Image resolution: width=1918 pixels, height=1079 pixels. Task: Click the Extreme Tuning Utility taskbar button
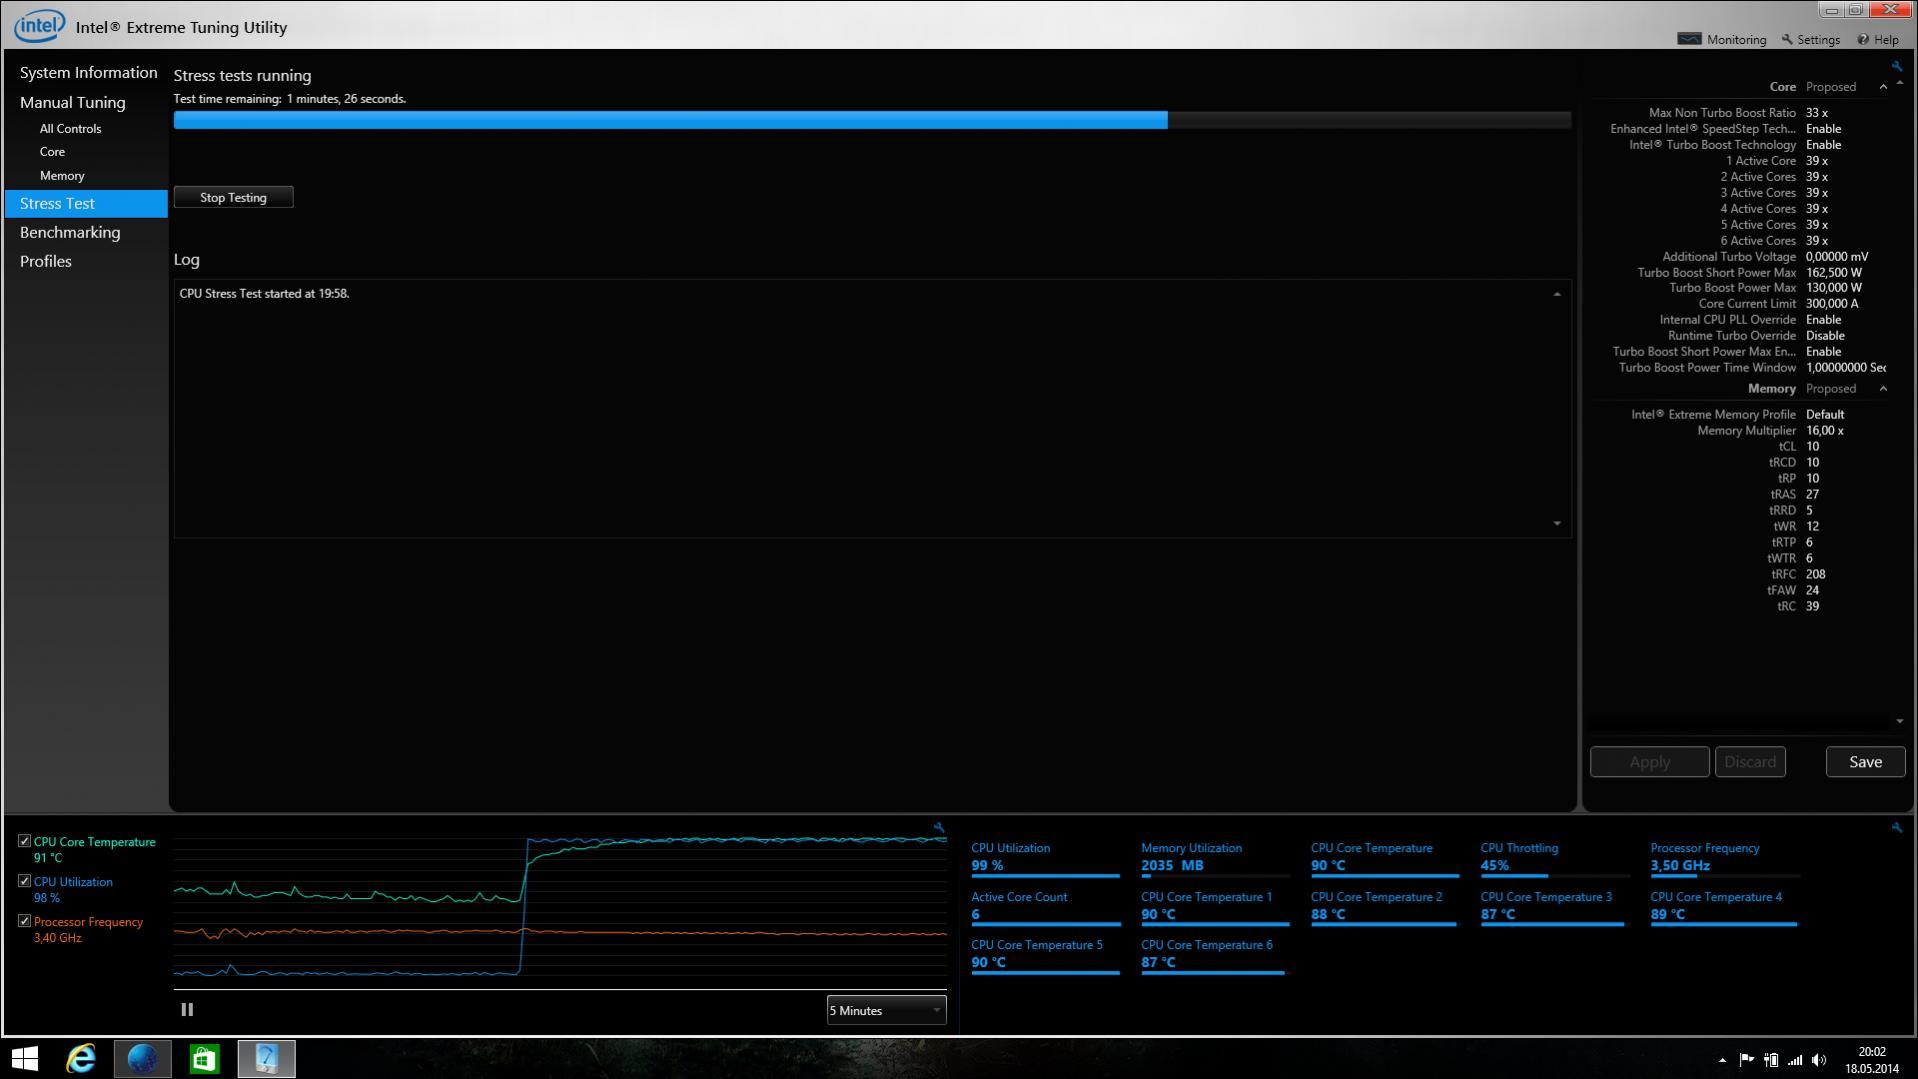(x=266, y=1058)
